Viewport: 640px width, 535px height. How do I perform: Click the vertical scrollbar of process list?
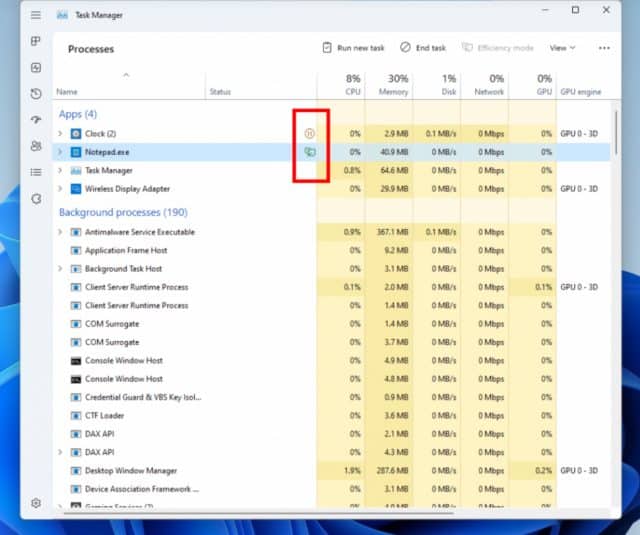[616, 133]
